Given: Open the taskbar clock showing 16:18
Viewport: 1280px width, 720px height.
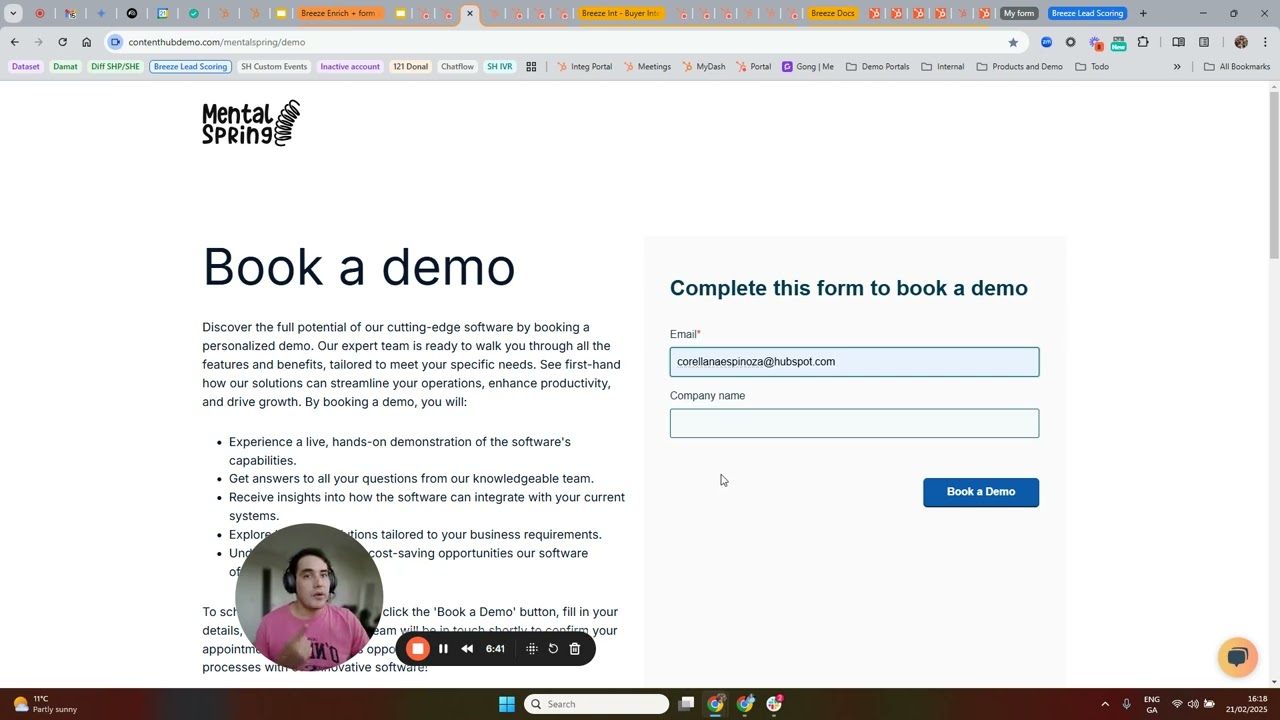Looking at the screenshot, I should (1246, 704).
